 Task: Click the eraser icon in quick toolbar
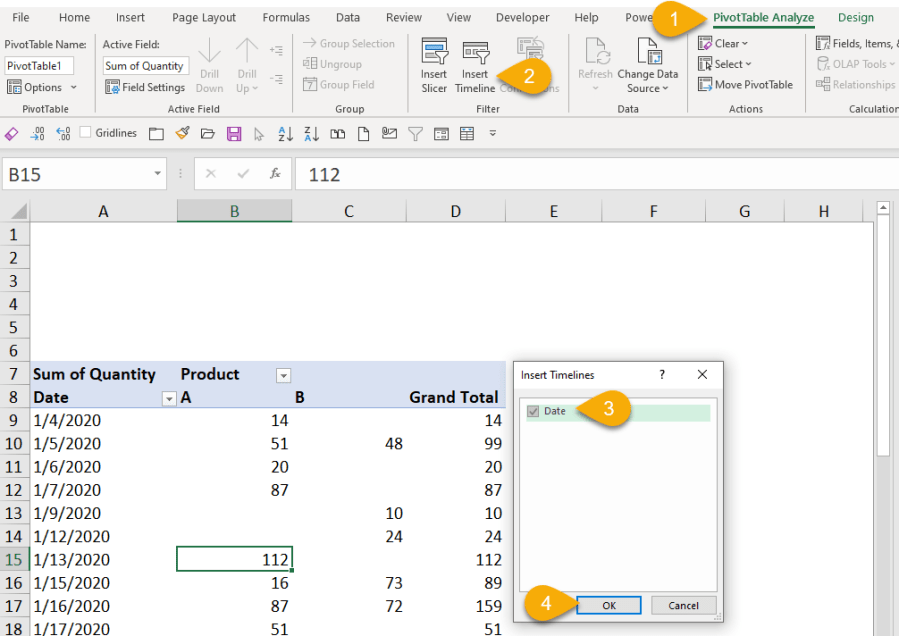pos(11,134)
